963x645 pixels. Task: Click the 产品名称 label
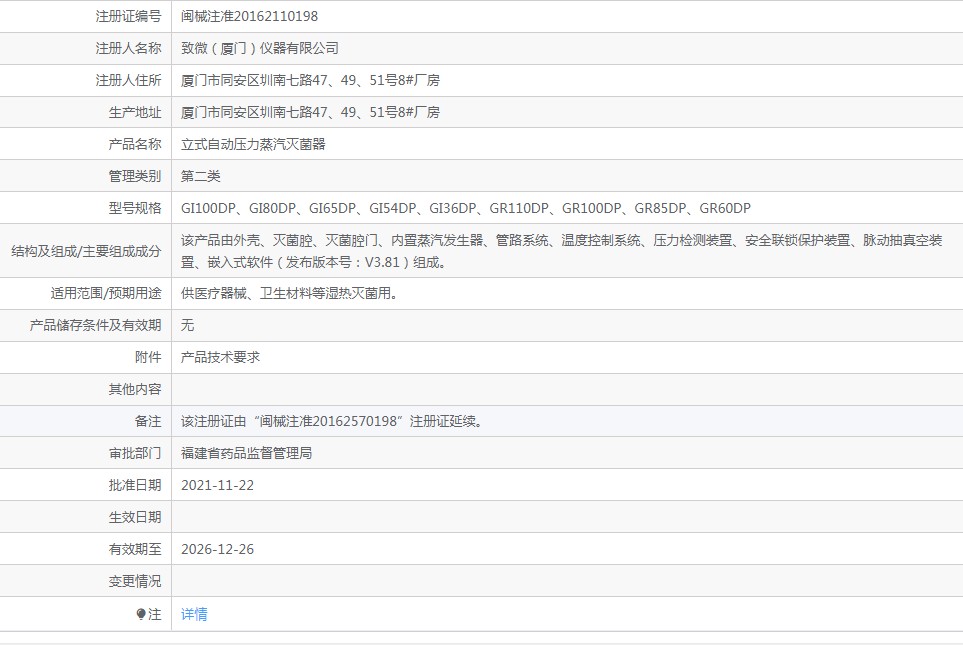click(x=135, y=144)
